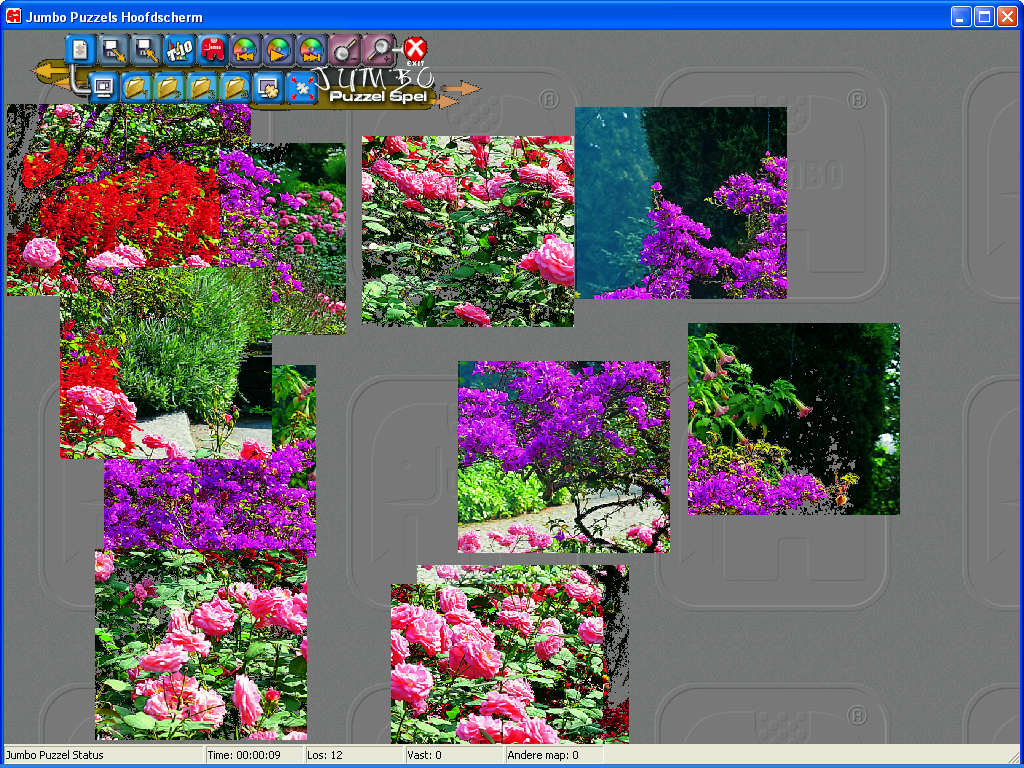1024x768 pixels.
Task: Click the red Jumbo elephant icon
Action: click(x=213, y=49)
